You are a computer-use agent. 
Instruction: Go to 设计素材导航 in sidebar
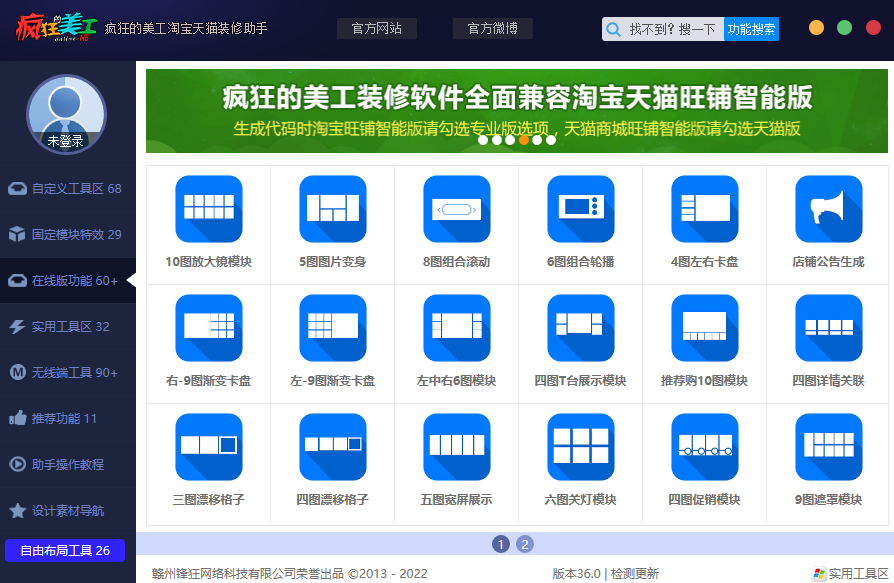coord(68,511)
